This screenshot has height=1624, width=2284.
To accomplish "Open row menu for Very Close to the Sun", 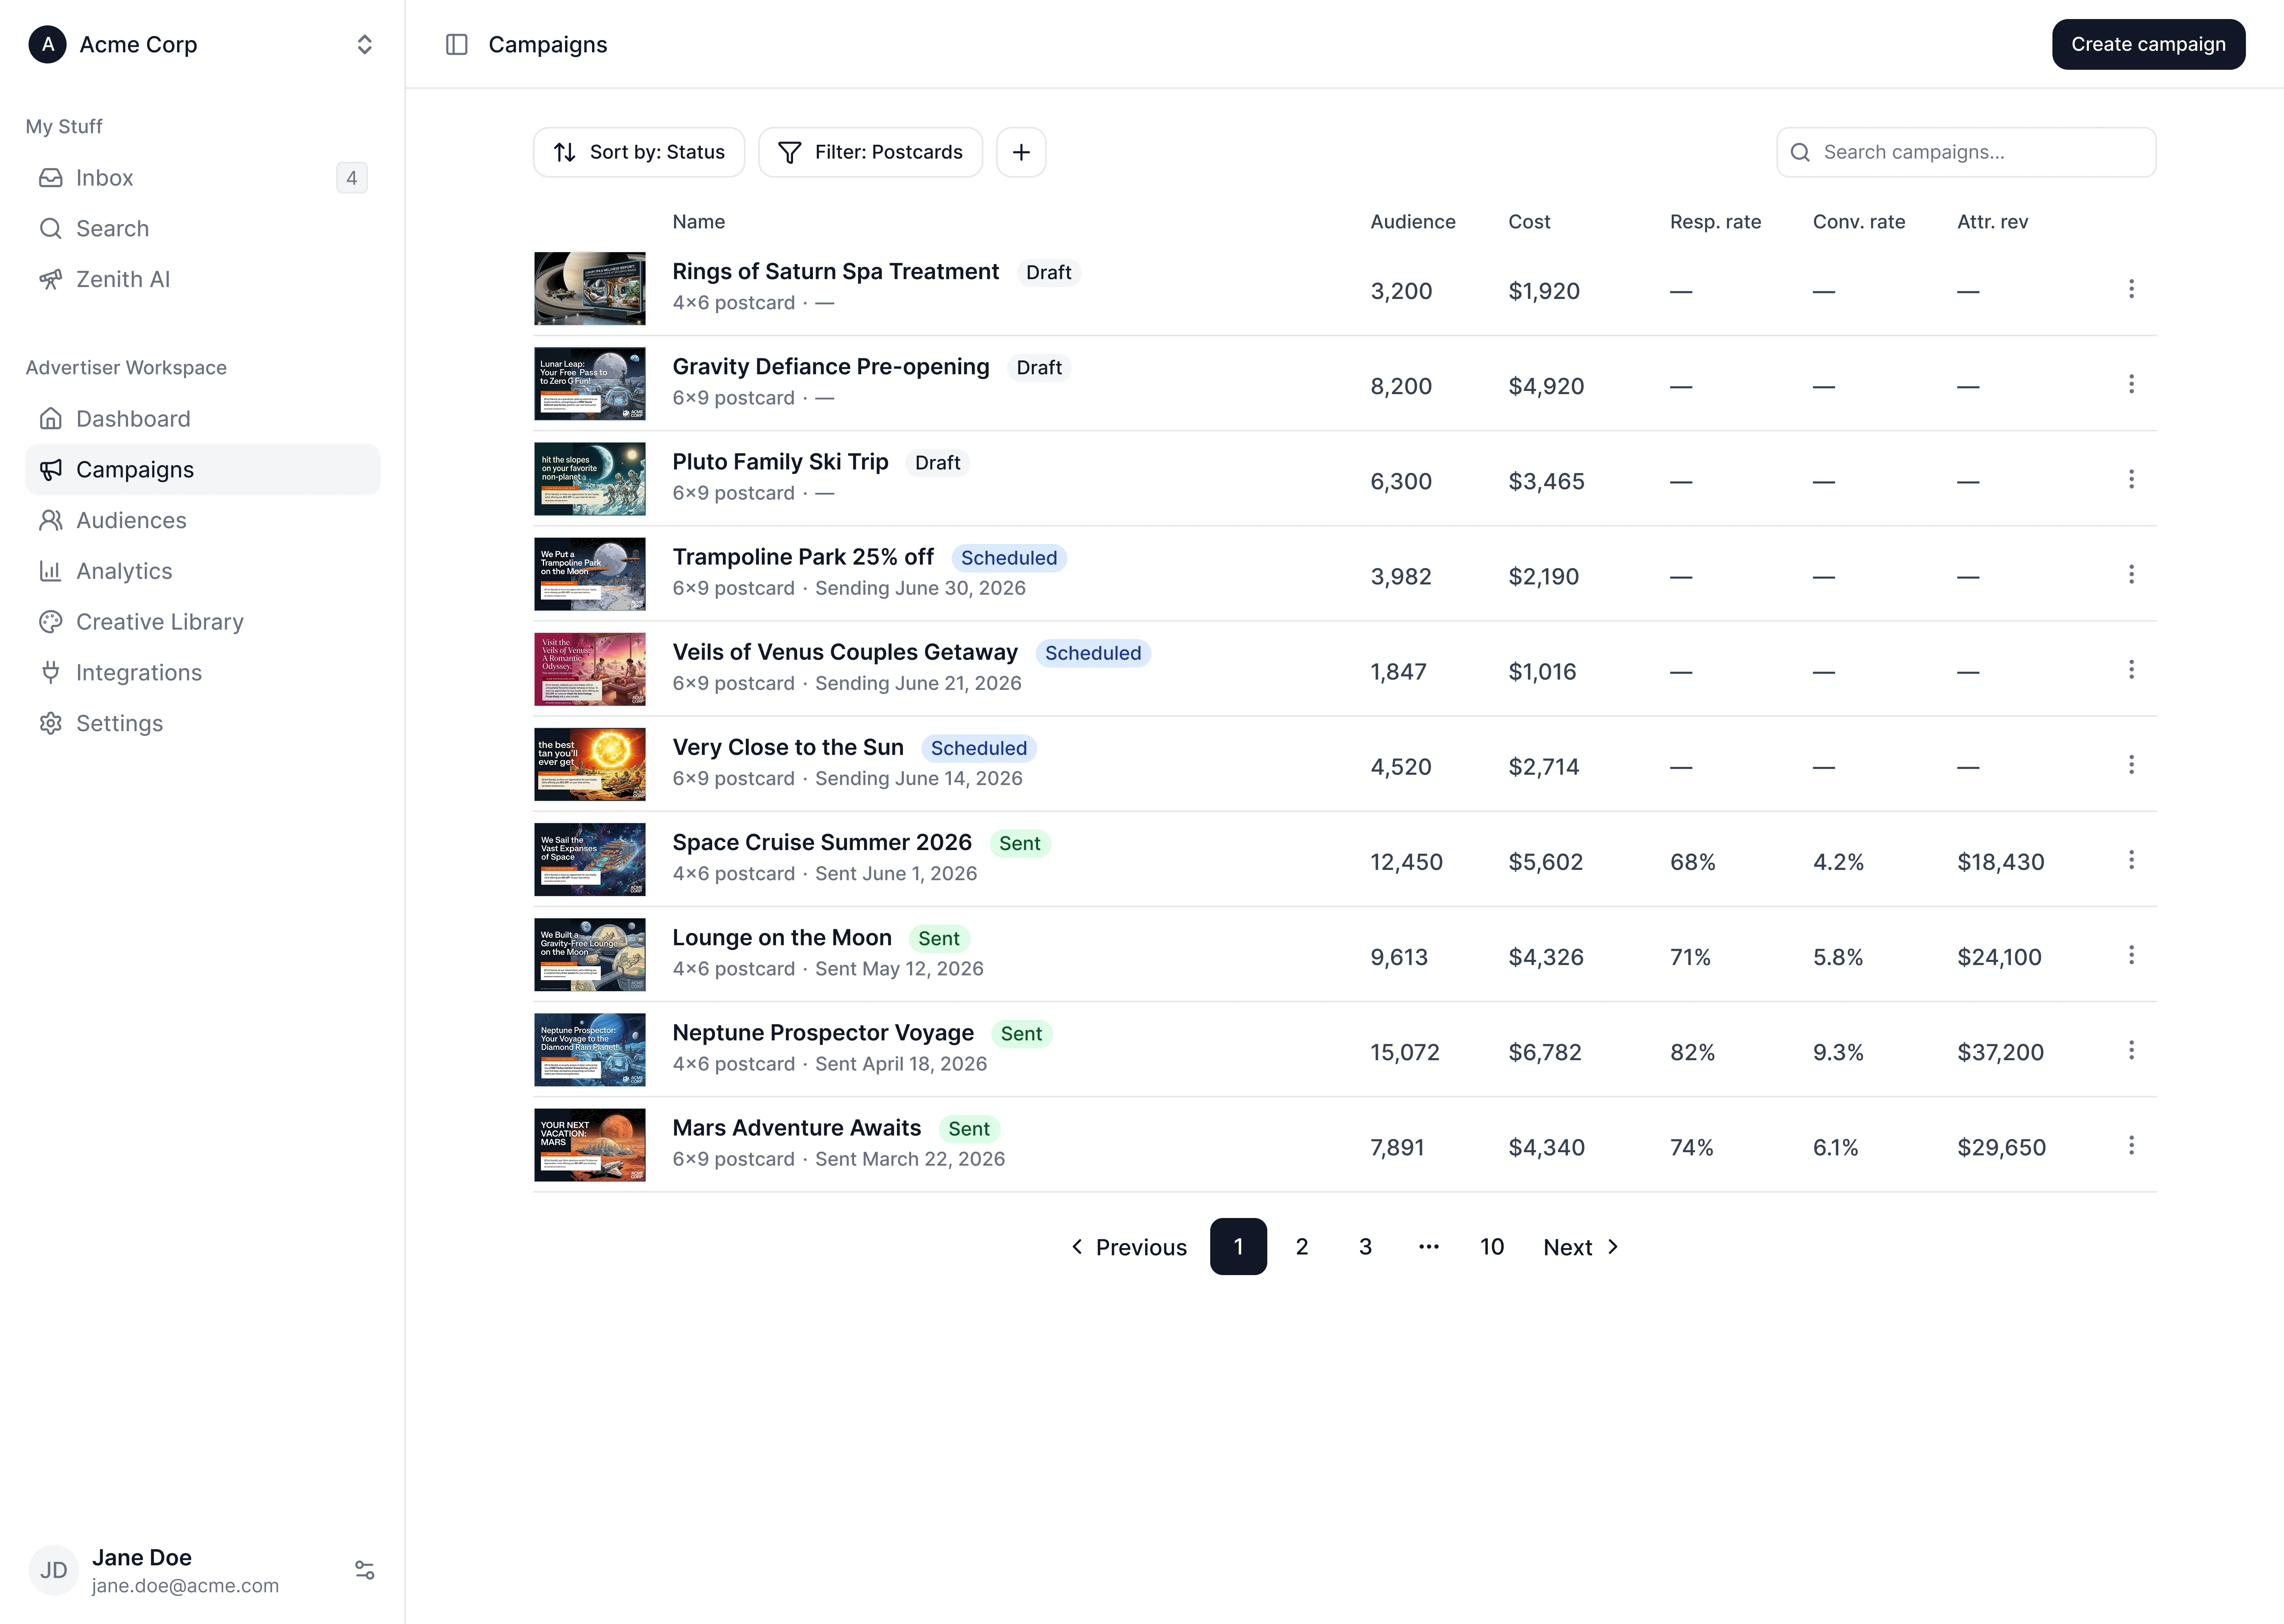I will tap(2131, 765).
